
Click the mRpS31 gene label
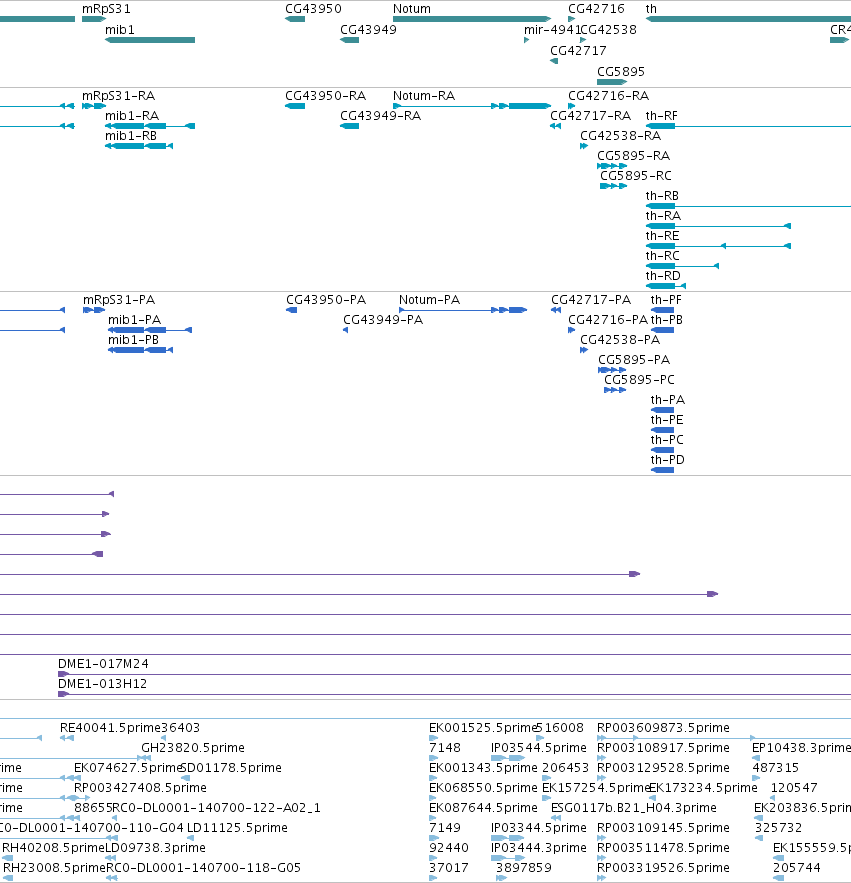coord(106,9)
